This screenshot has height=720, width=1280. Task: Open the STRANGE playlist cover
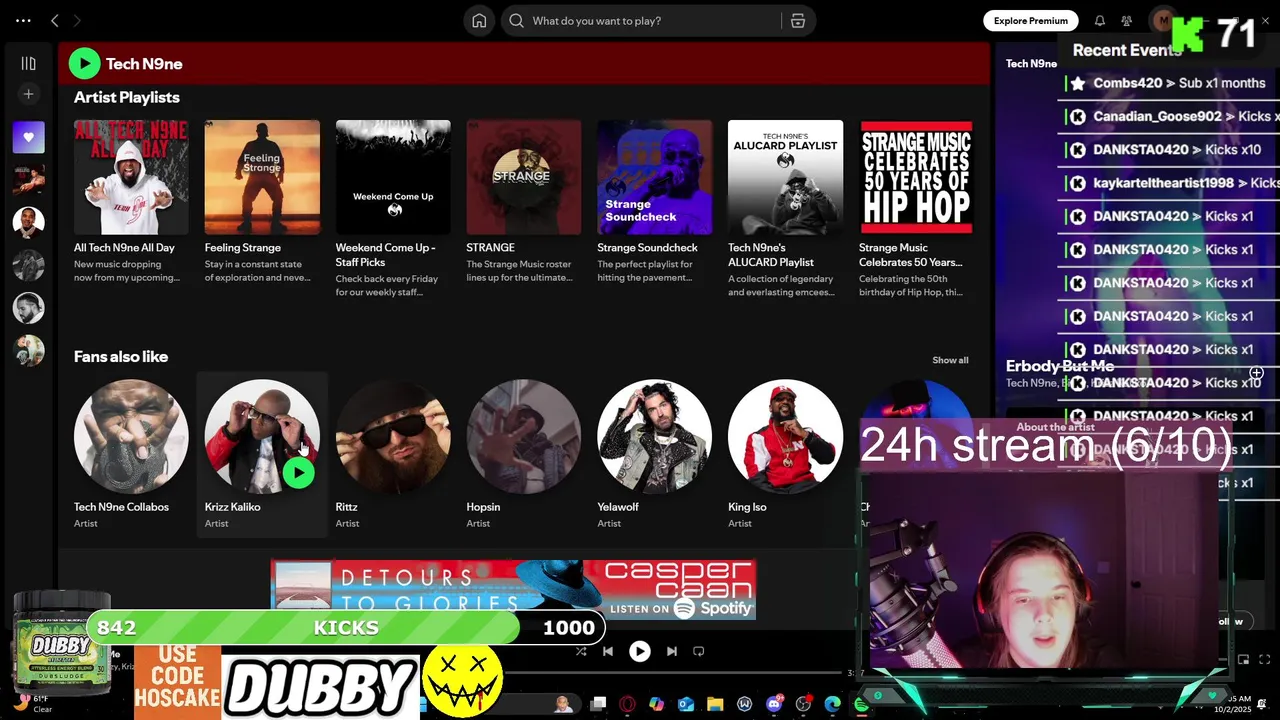[524, 177]
